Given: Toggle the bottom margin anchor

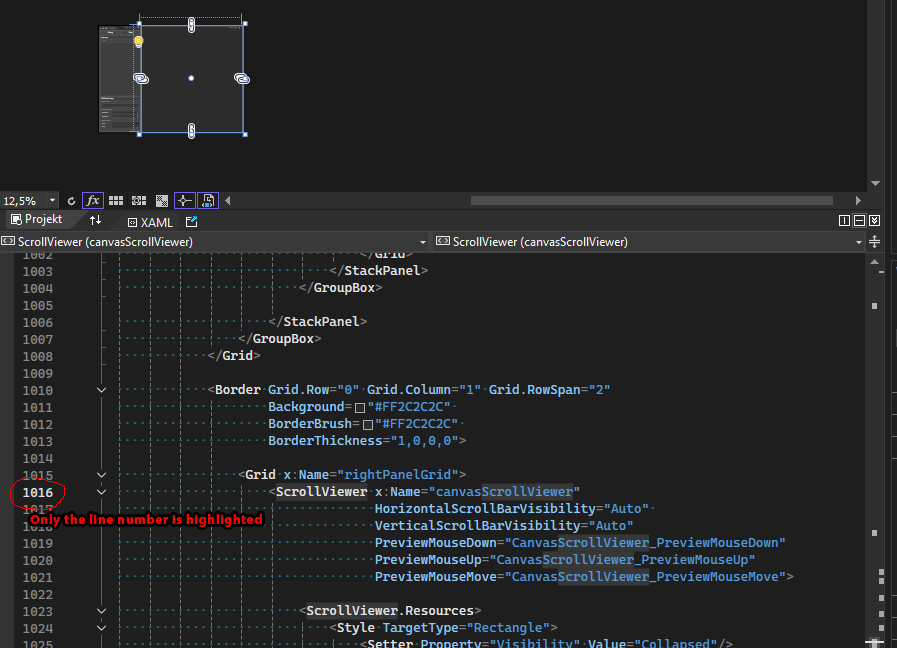Looking at the screenshot, I should 192,131.
